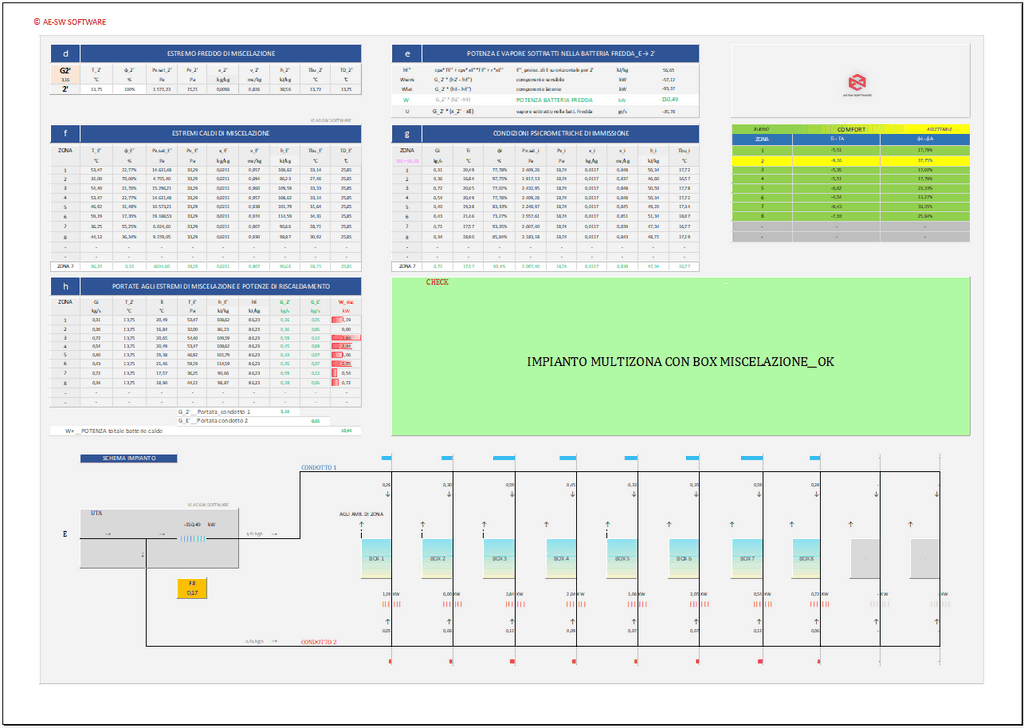Screen dimensions: 1024x728
Task: Click the G2' orange input cell
Action: [64, 71]
